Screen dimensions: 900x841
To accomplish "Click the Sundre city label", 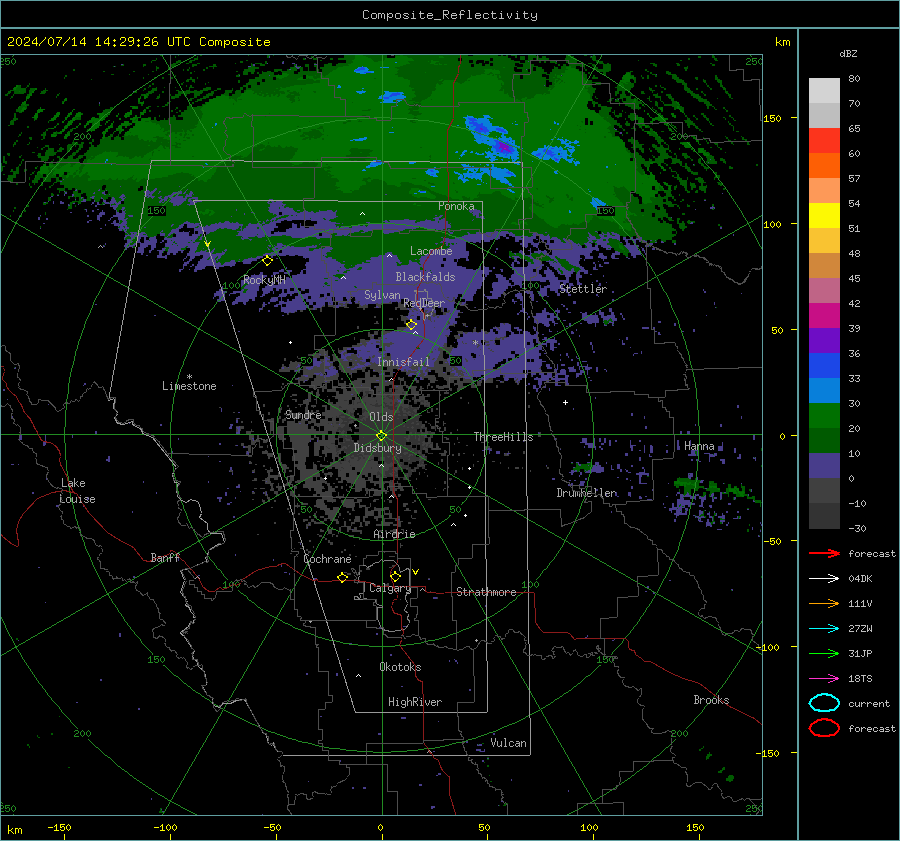I will pos(303,414).
